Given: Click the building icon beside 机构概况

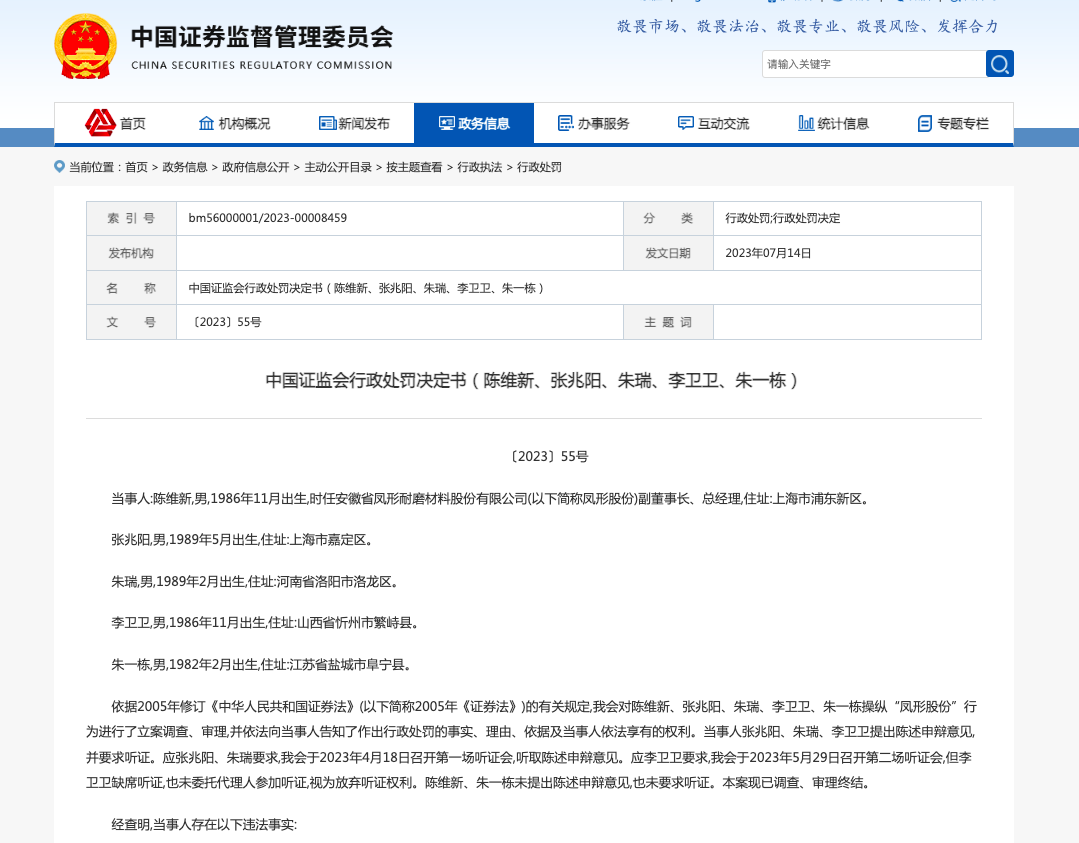Looking at the screenshot, I should pos(206,123).
